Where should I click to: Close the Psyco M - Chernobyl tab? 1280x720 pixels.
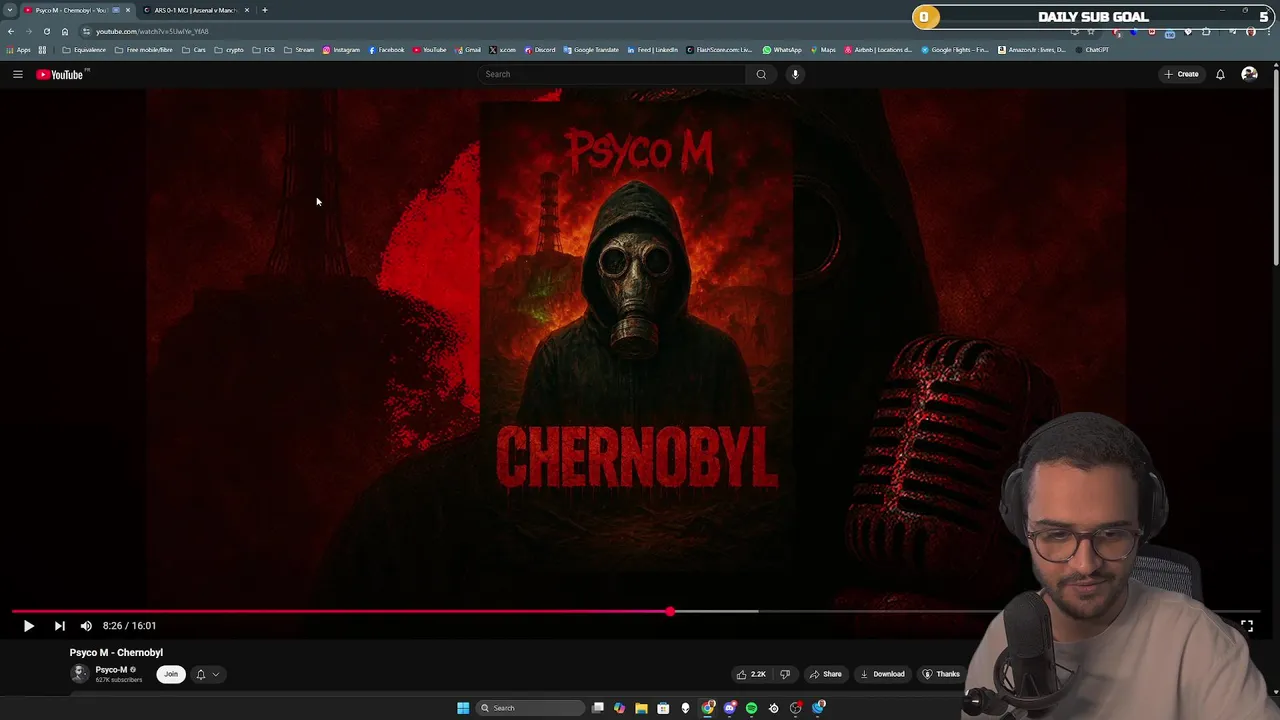point(128,10)
